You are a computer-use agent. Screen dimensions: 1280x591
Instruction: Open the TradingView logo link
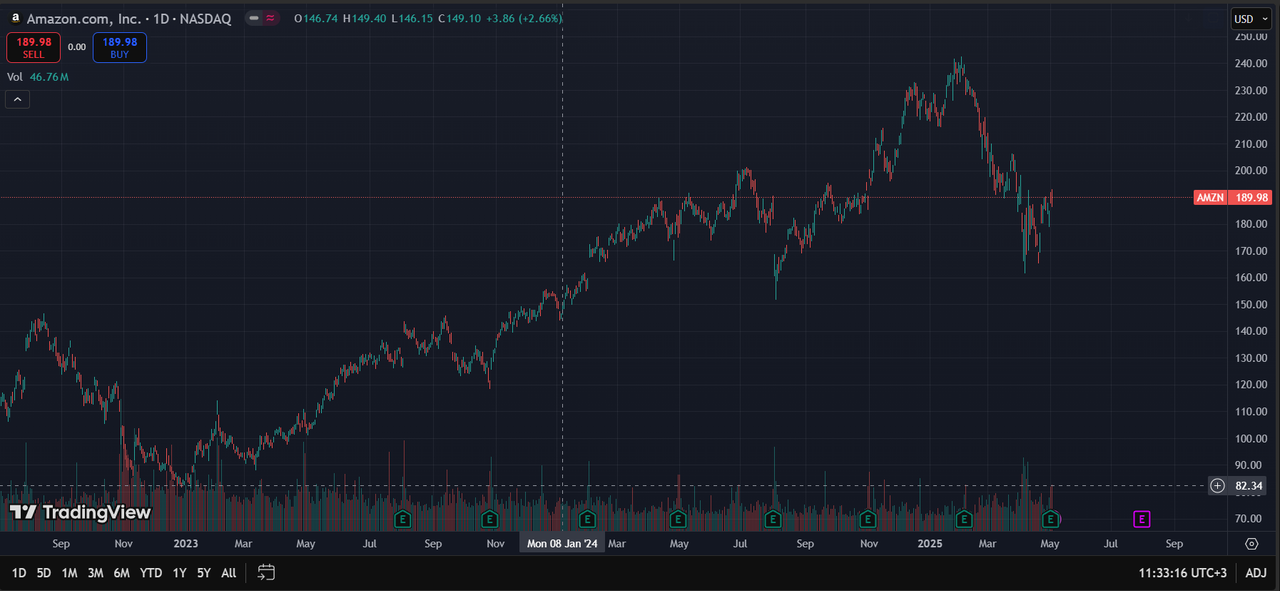pos(80,513)
